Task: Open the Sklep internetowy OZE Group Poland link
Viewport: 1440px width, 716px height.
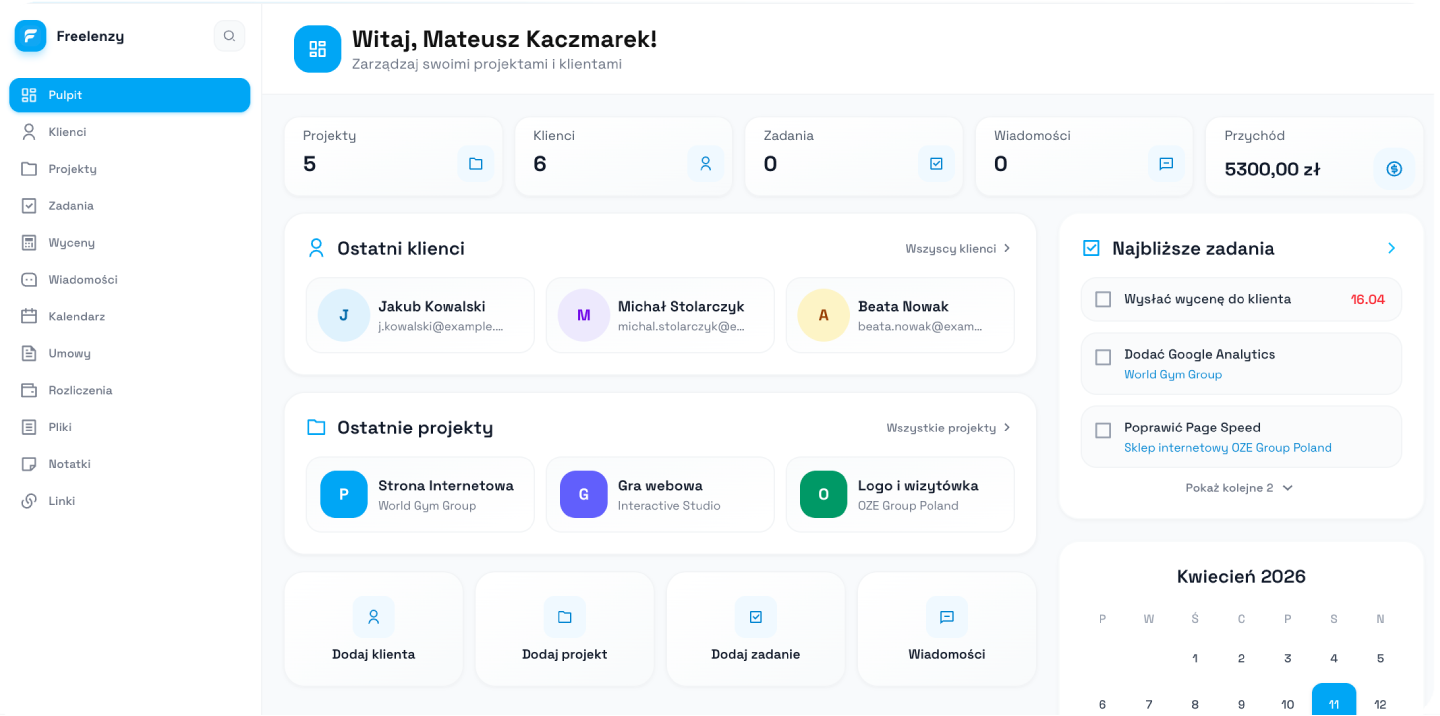Action: coord(1227,447)
